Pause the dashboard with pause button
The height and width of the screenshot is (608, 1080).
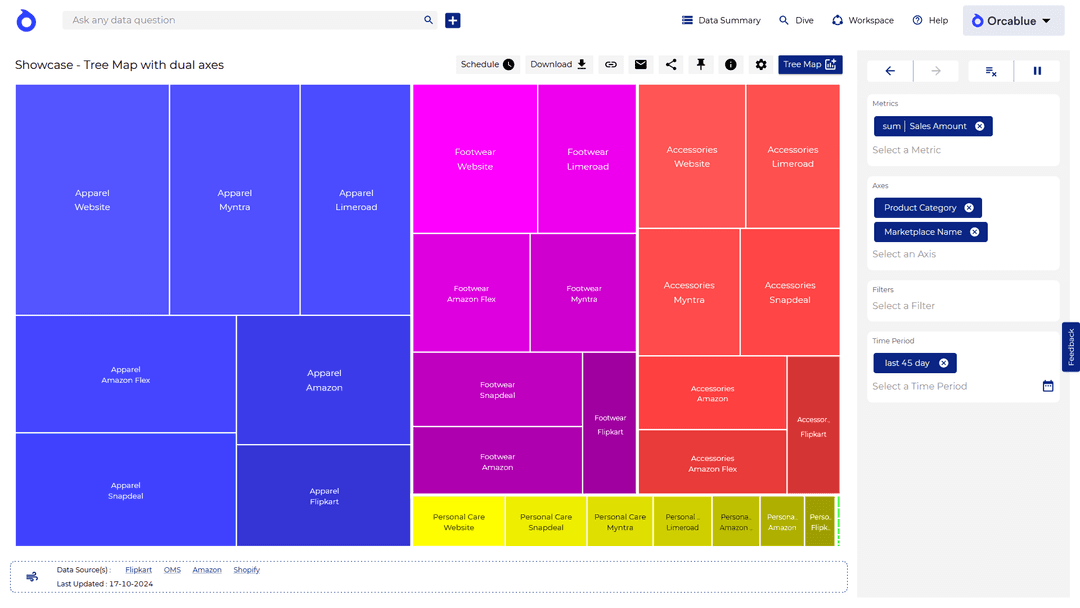pos(1037,71)
